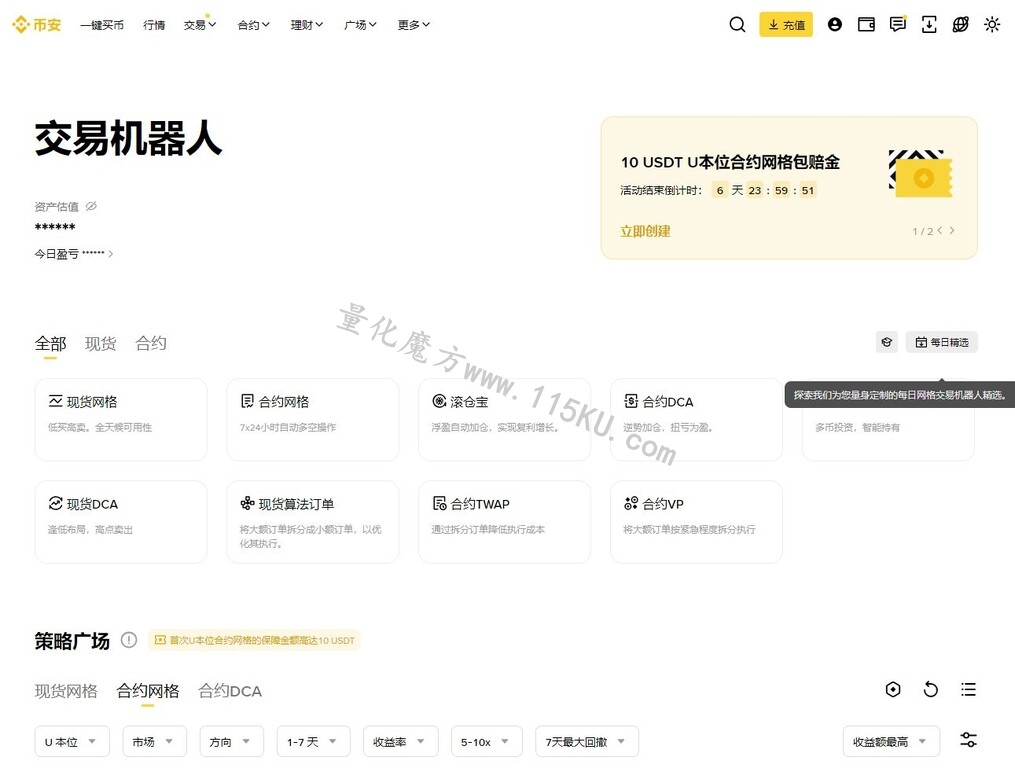Open the 现货网格 card
The width and height of the screenshot is (1015, 768).
click(x=121, y=420)
